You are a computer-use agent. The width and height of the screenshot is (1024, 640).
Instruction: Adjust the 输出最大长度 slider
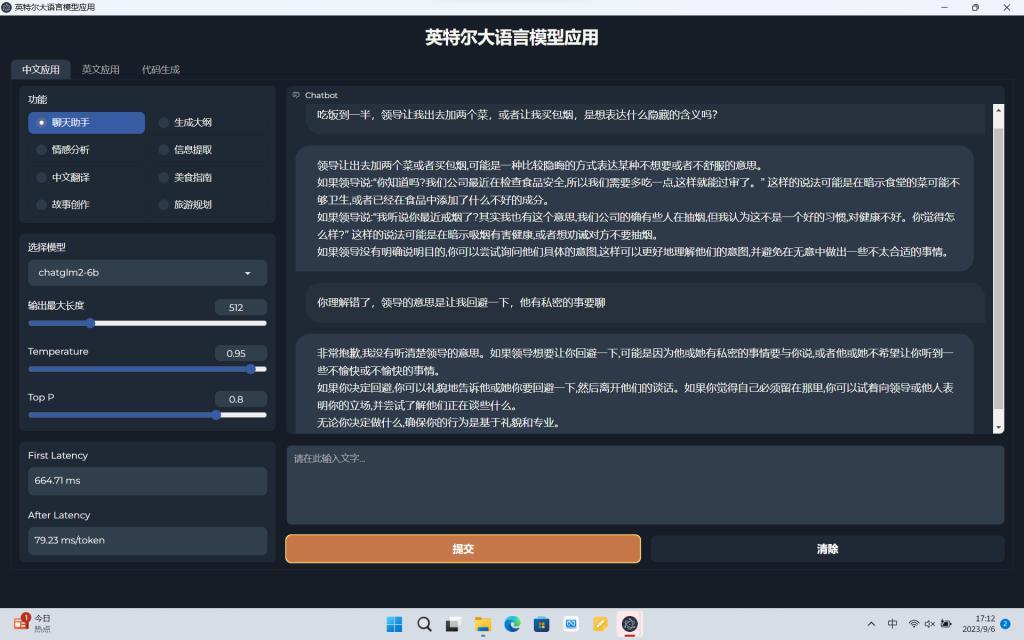pos(147,323)
